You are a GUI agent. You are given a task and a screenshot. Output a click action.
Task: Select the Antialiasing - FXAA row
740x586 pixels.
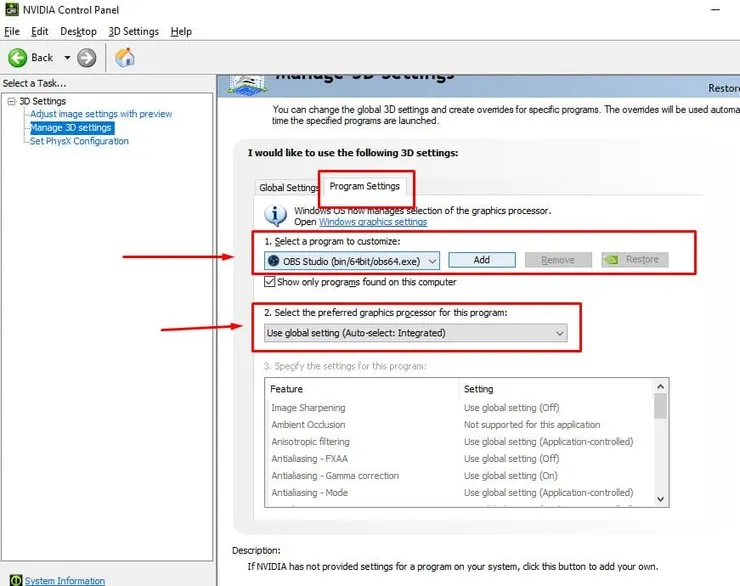460,459
